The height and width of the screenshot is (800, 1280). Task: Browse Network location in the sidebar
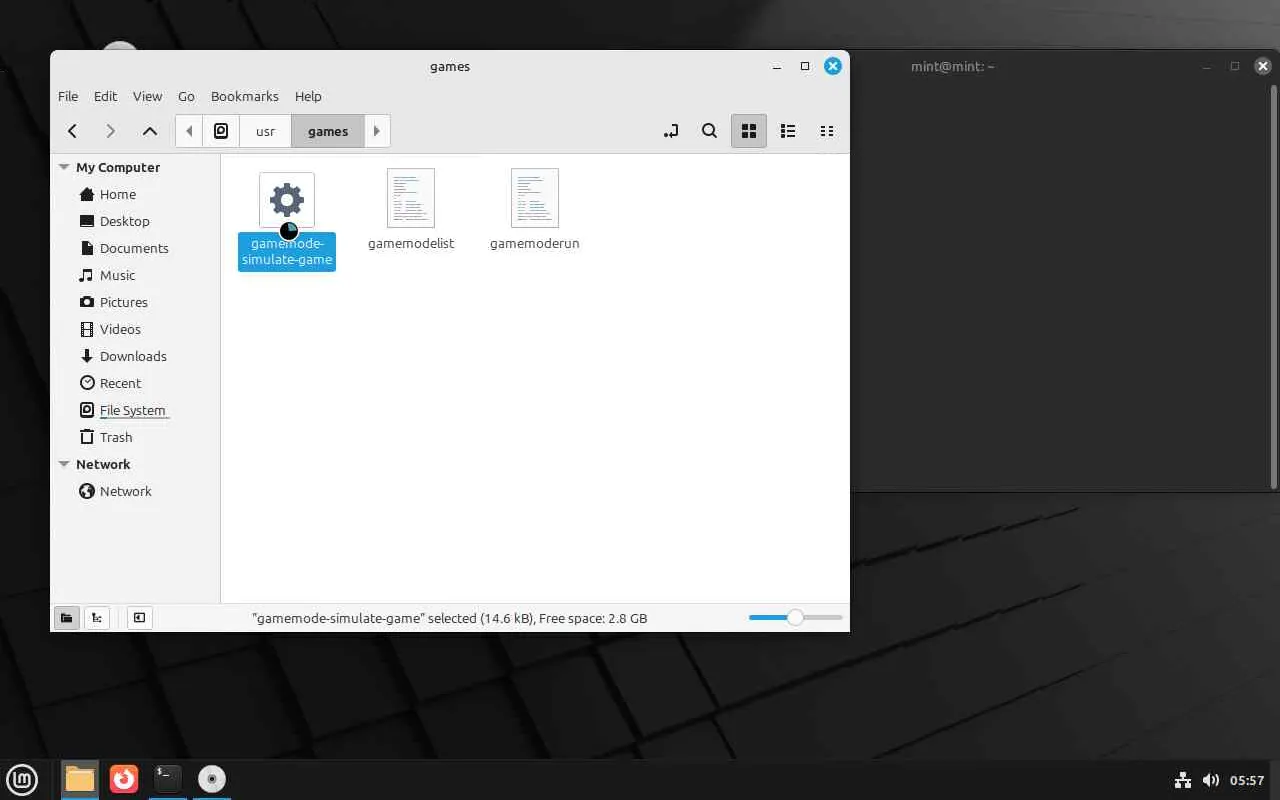tap(125, 491)
